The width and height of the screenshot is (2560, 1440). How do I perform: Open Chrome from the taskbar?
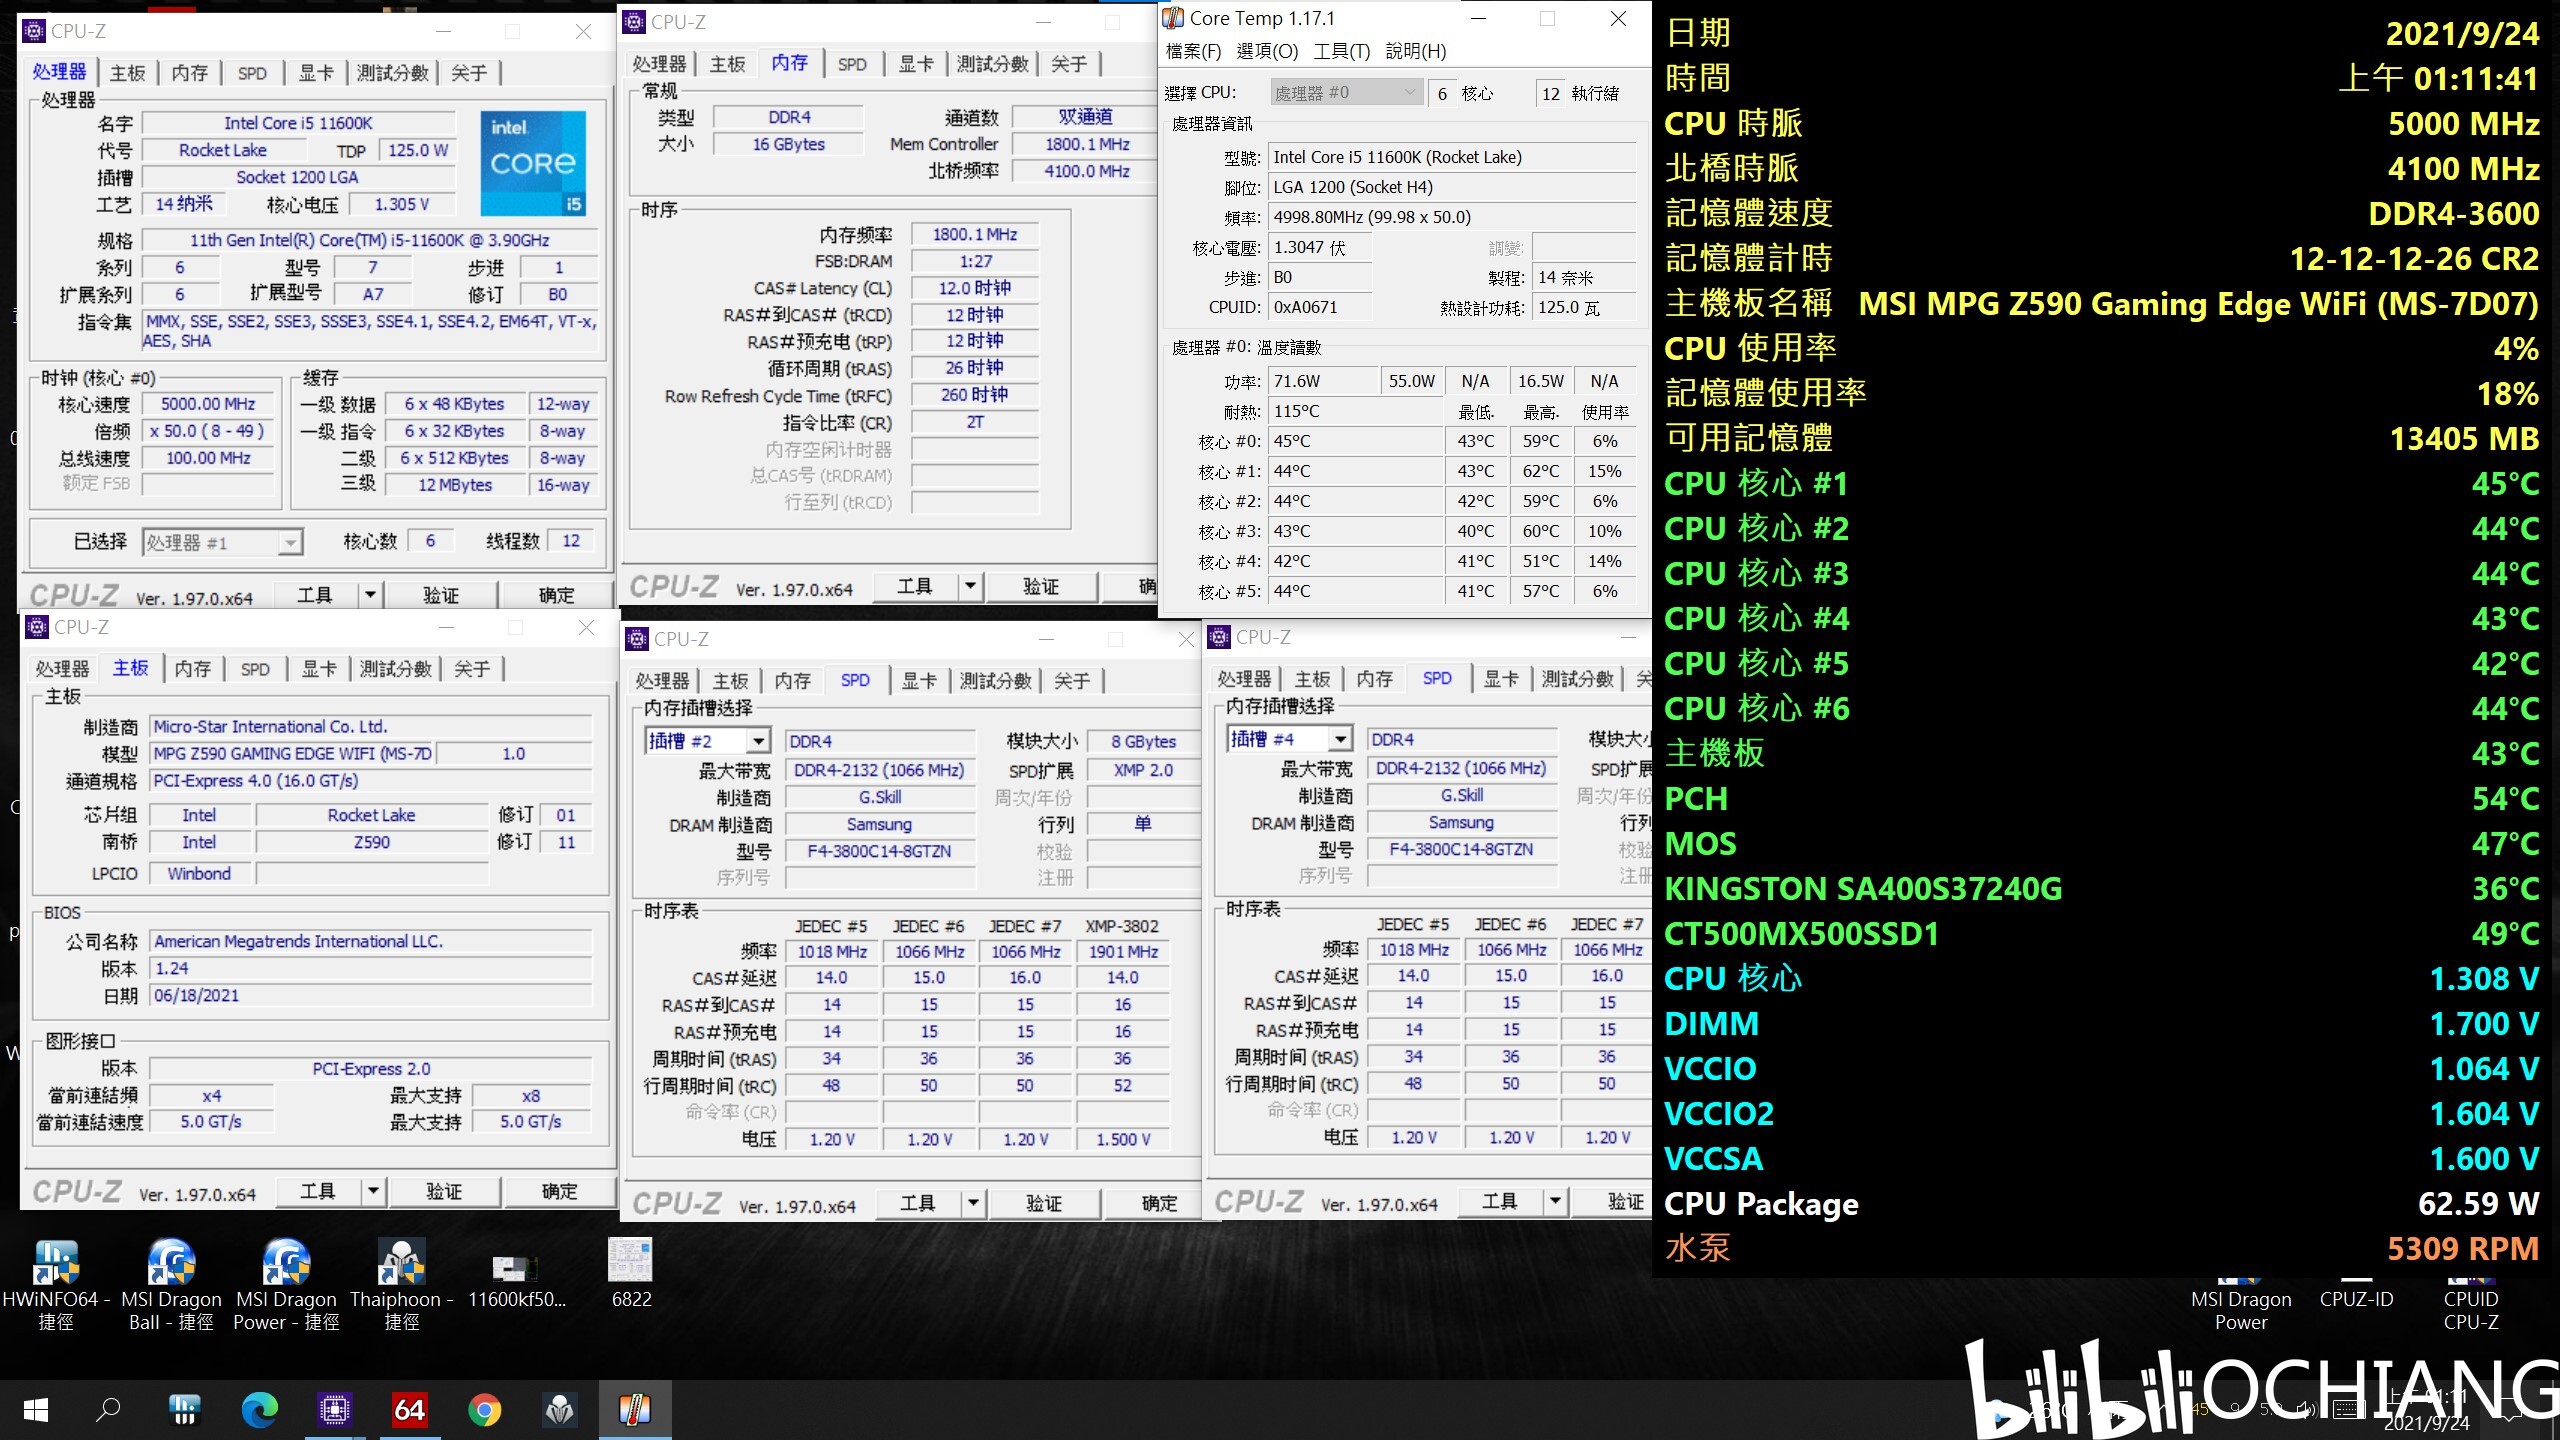pyautogui.click(x=484, y=1410)
